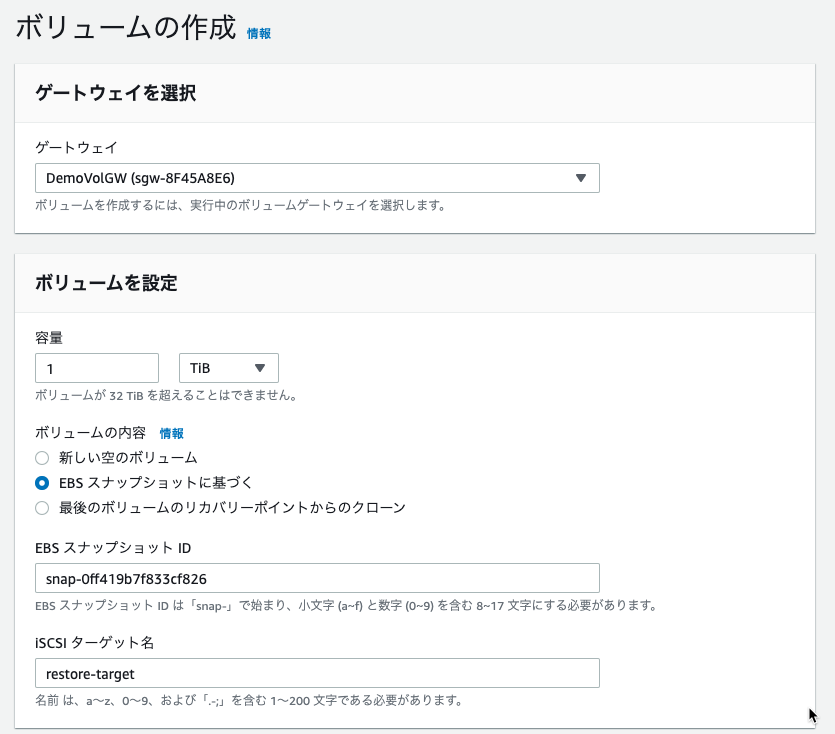Click the 情報 link next to ボリュームの作成
The width and height of the screenshot is (835, 734).
(x=259, y=34)
